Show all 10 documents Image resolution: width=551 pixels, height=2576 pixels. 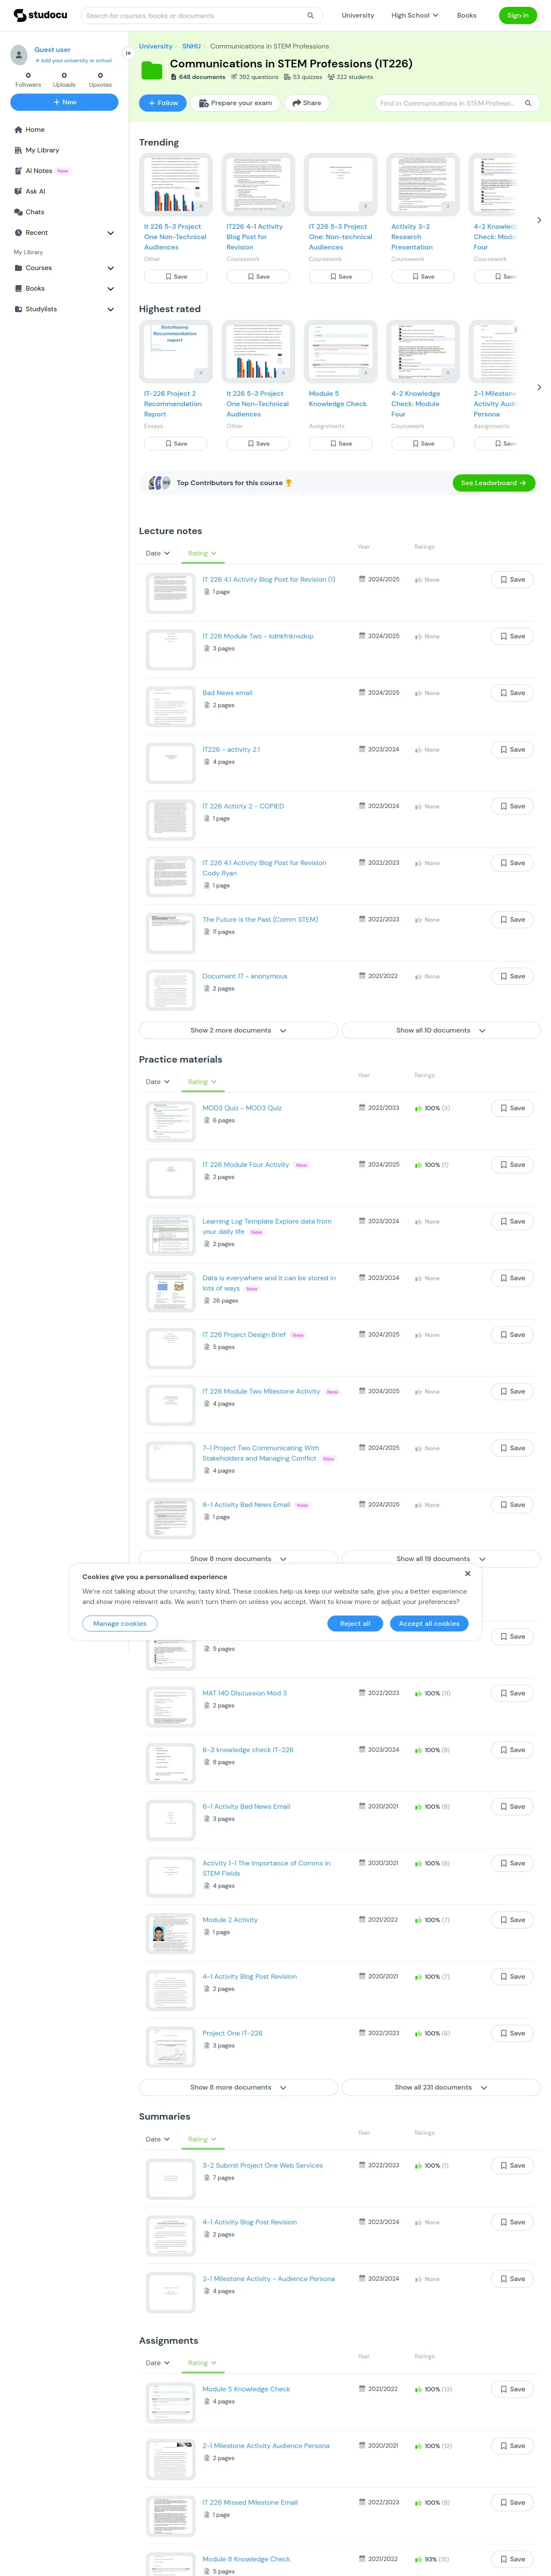(441, 1030)
